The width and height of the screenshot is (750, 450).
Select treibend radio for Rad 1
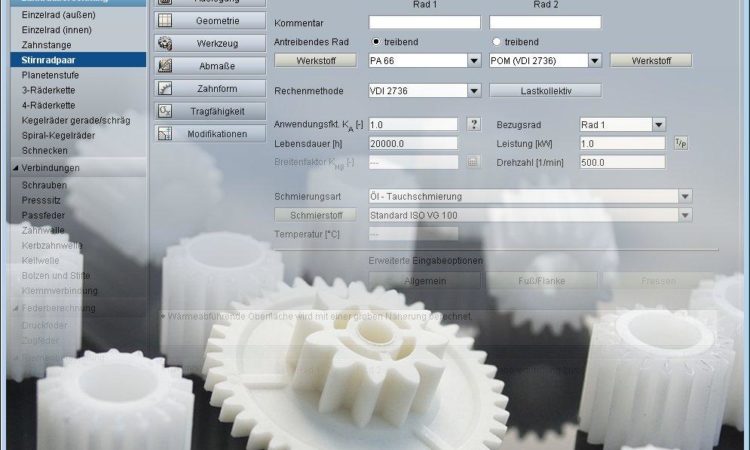pyautogui.click(x=376, y=42)
